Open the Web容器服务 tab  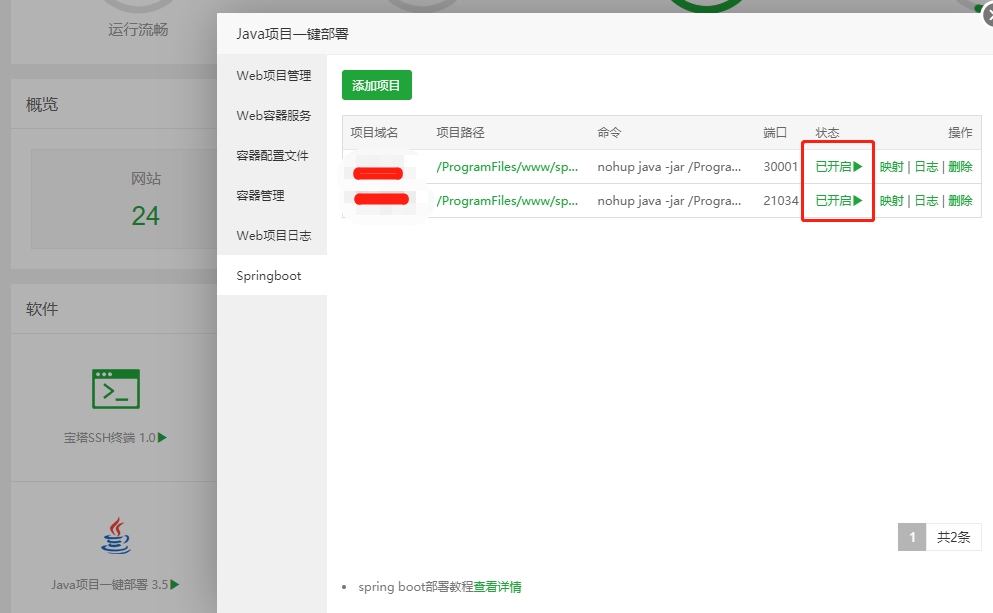[273, 115]
